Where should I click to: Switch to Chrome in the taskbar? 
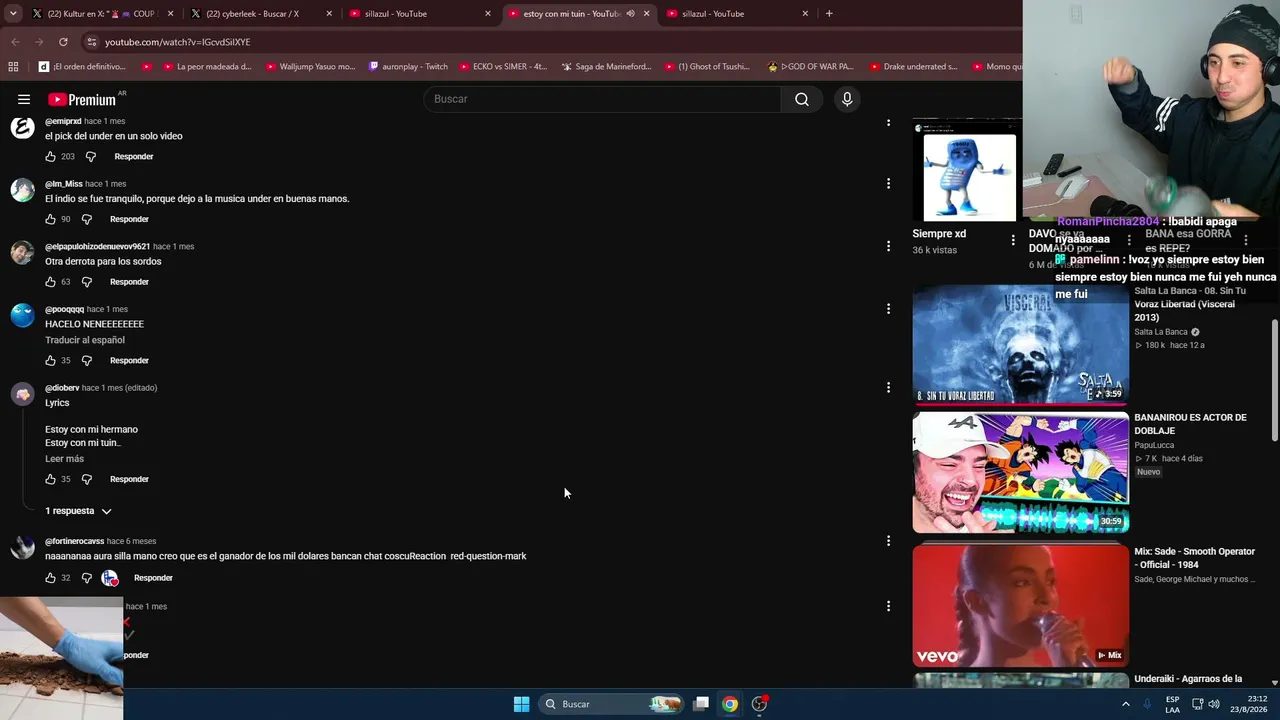(730, 704)
